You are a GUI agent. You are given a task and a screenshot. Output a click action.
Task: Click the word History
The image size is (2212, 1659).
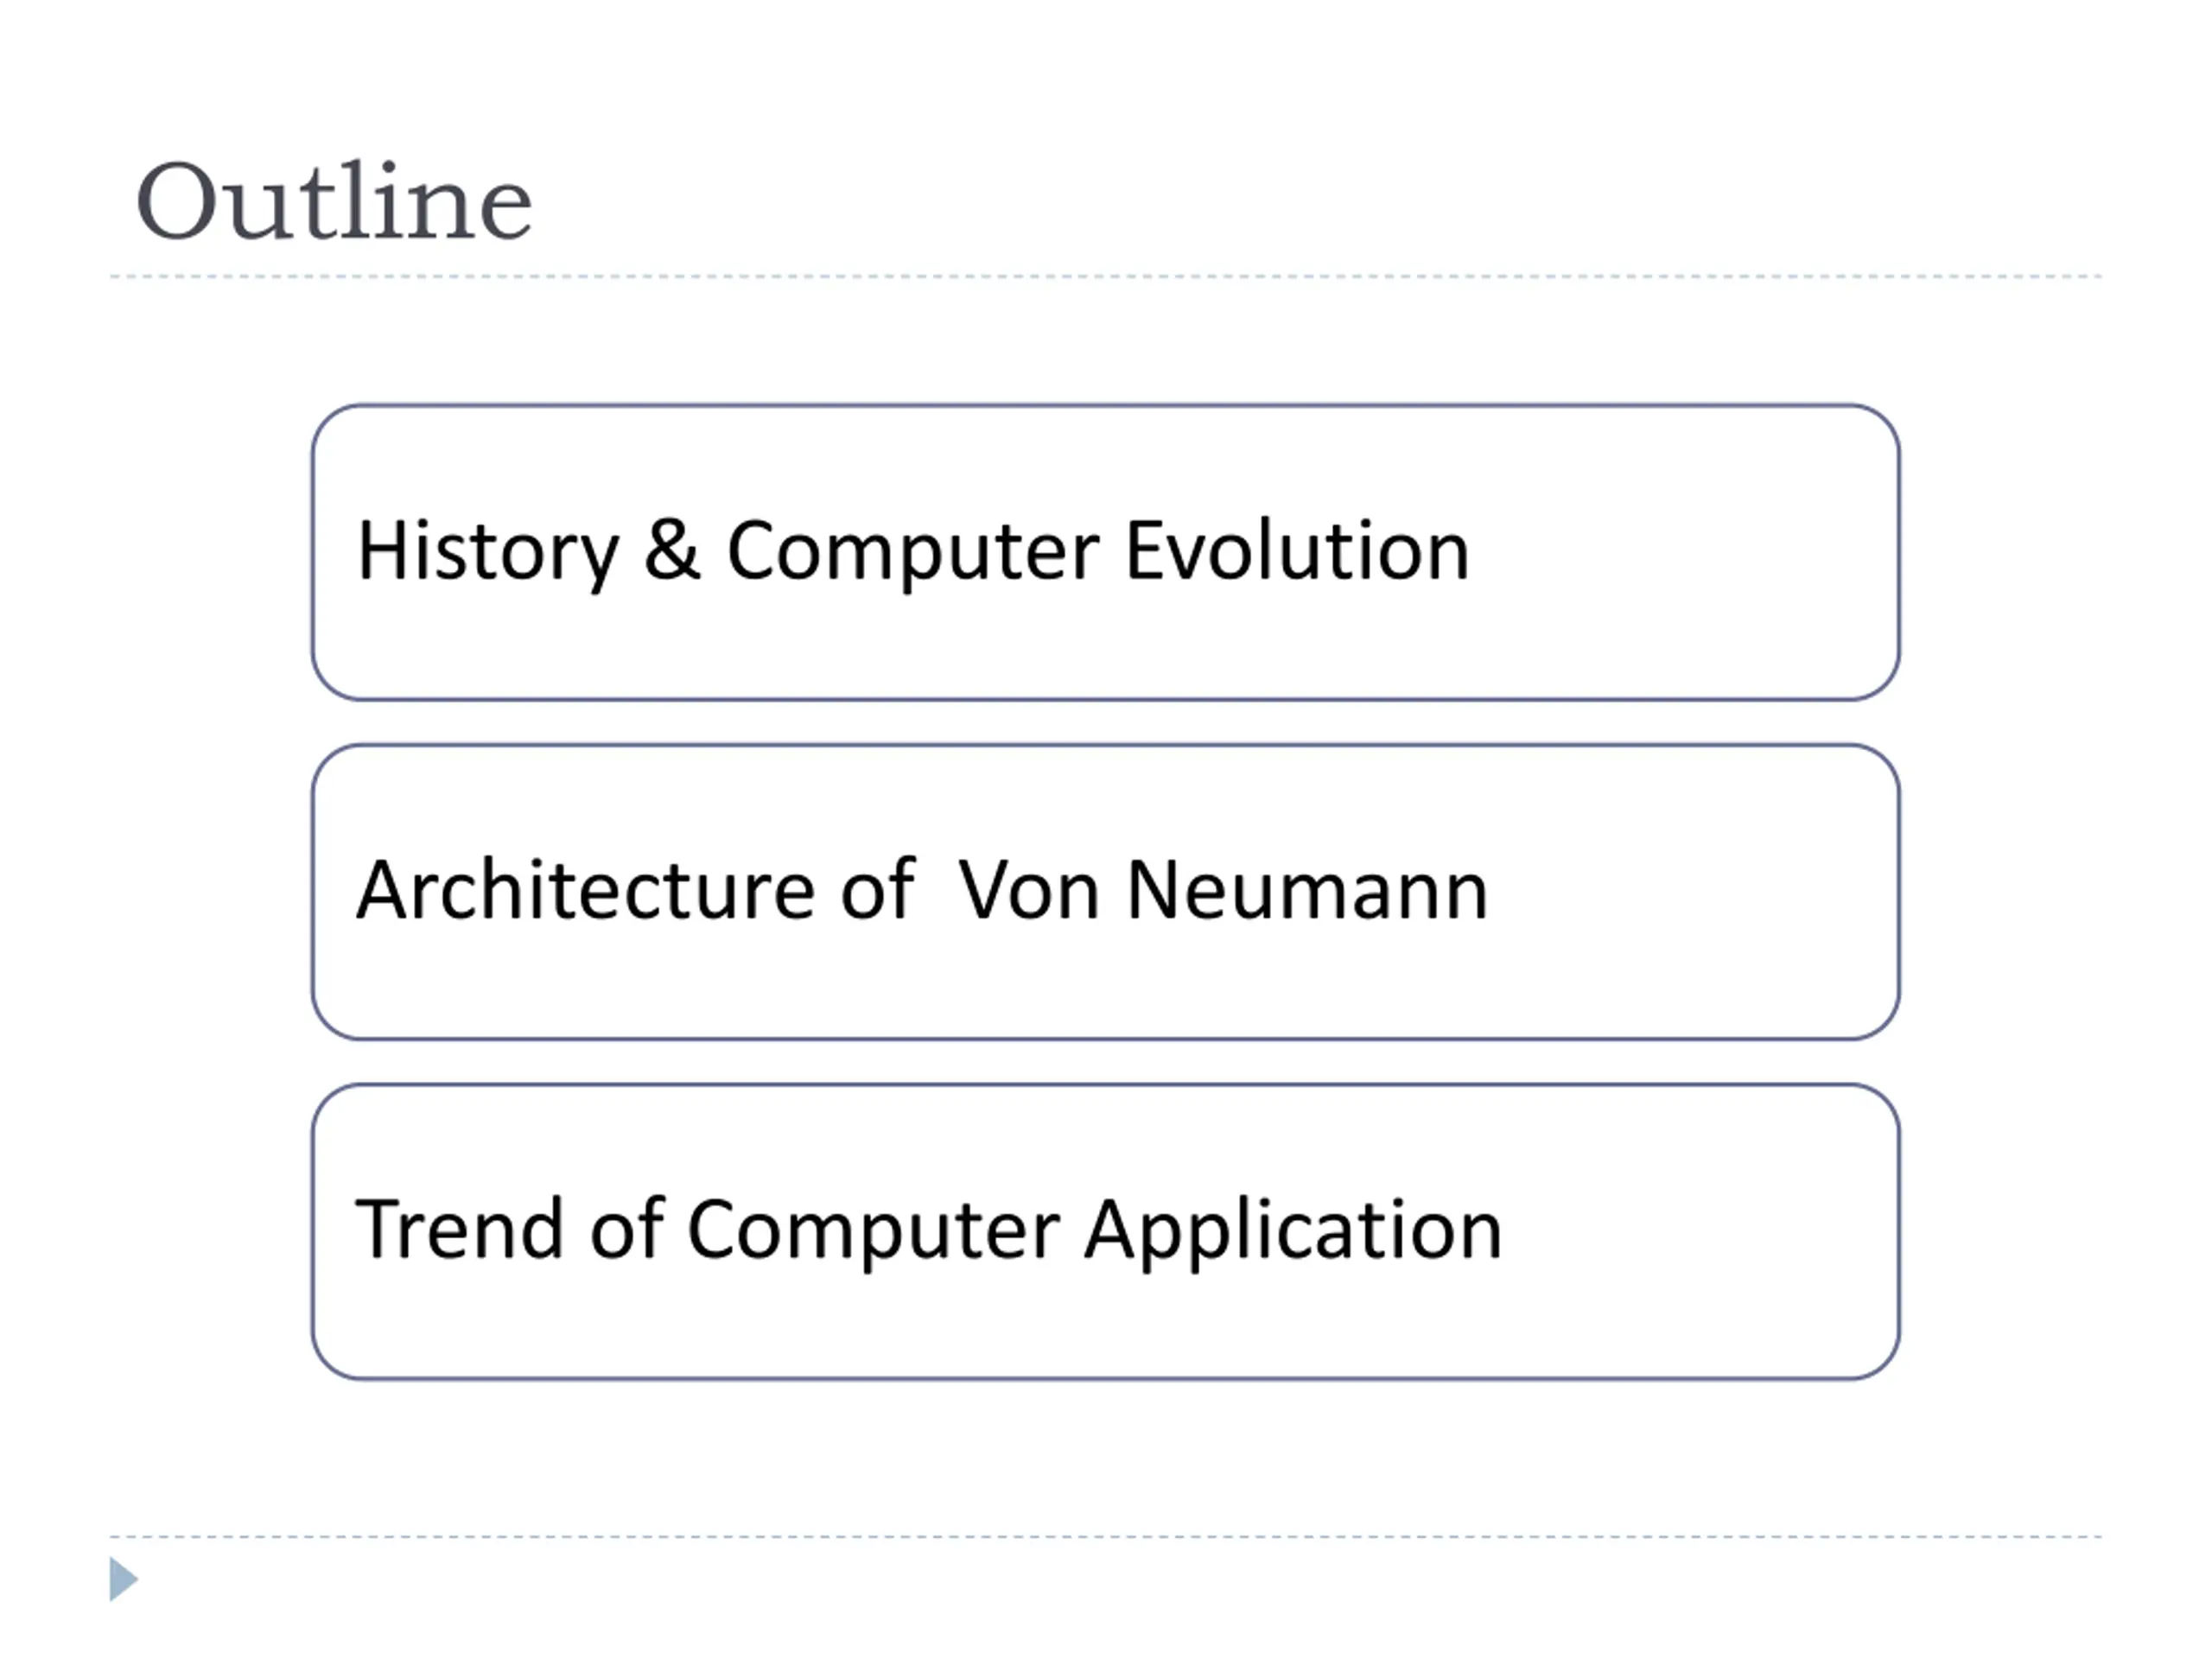pyautogui.click(x=488, y=552)
